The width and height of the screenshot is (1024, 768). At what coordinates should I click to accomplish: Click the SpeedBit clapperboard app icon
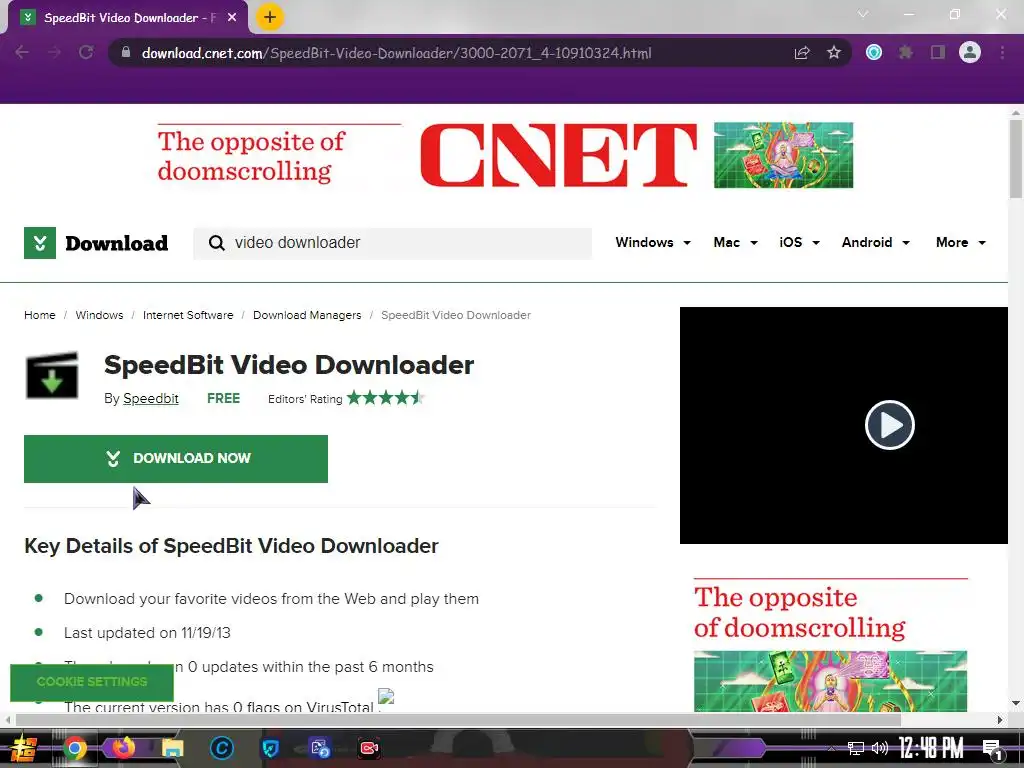tap(52, 376)
